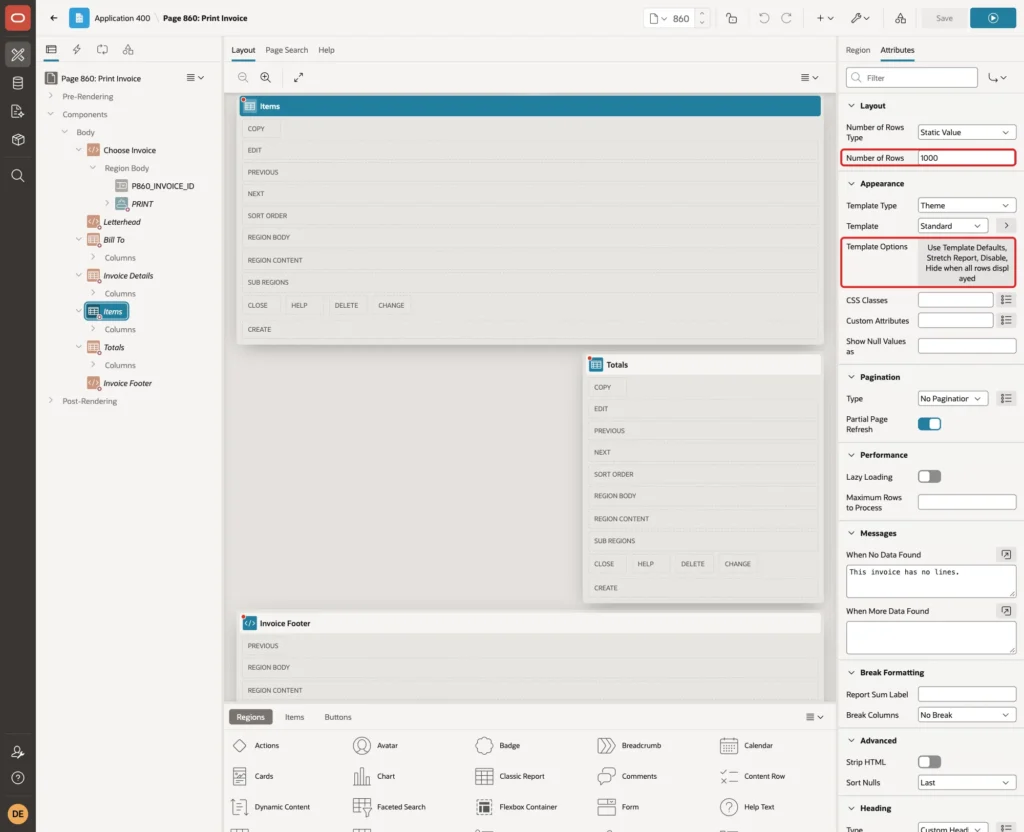This screenshot has width=1024, height=832.
Task: Go back with the left arrow
Action: coord(54,18)
